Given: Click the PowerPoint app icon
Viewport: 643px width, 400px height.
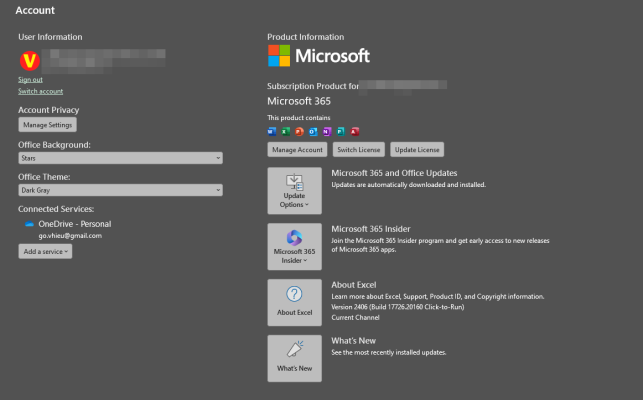Looking at the screenshot, I should coord(299,132).
